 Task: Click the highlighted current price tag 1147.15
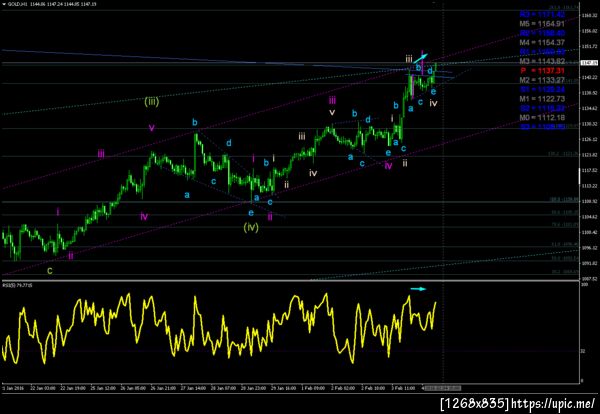pyautogui.click(x=590, y=62)
